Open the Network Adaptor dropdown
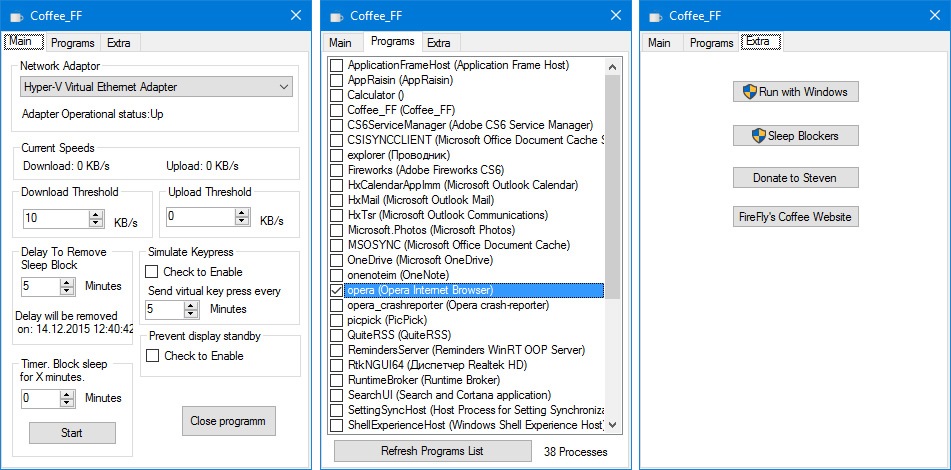This screenshot has height=470, width=951. tap(156, 87)
